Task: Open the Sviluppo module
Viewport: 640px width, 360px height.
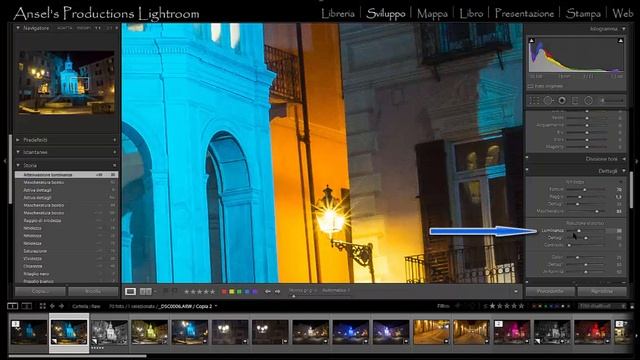Action: [x=386, y=13]
